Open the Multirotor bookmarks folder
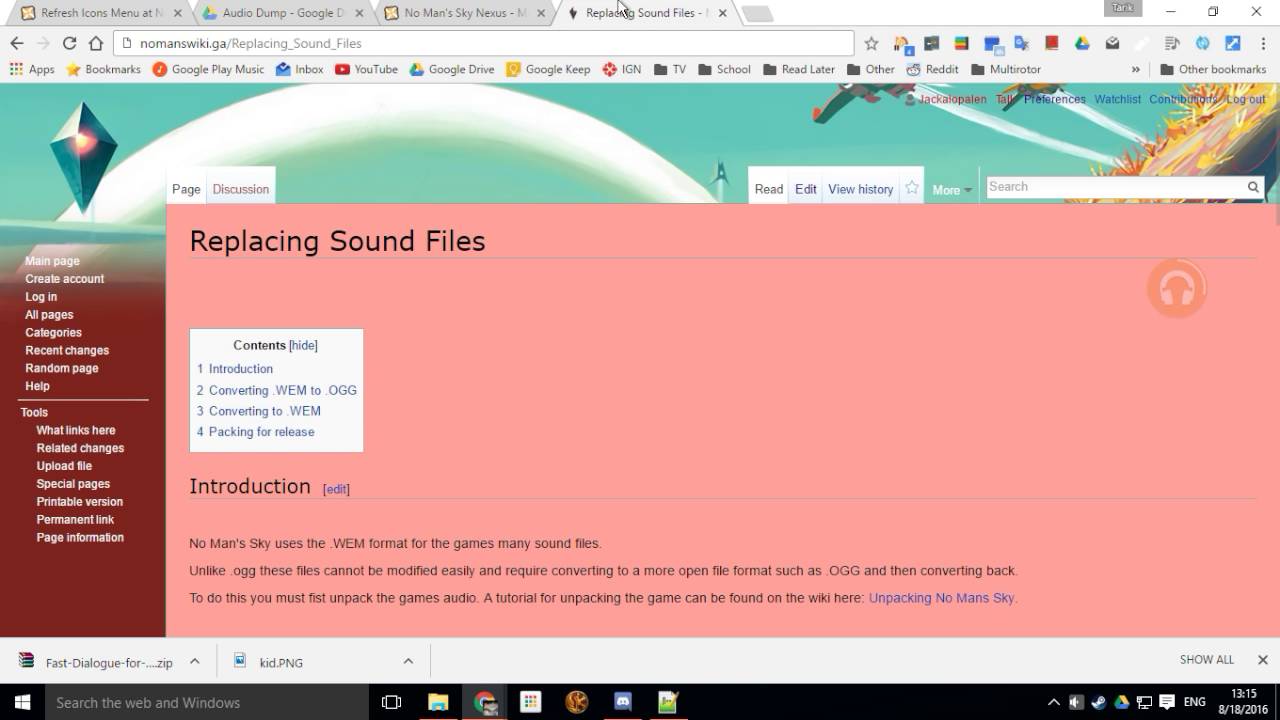The height and width of the screenshot is (720, 1280). pos(1006,69)
